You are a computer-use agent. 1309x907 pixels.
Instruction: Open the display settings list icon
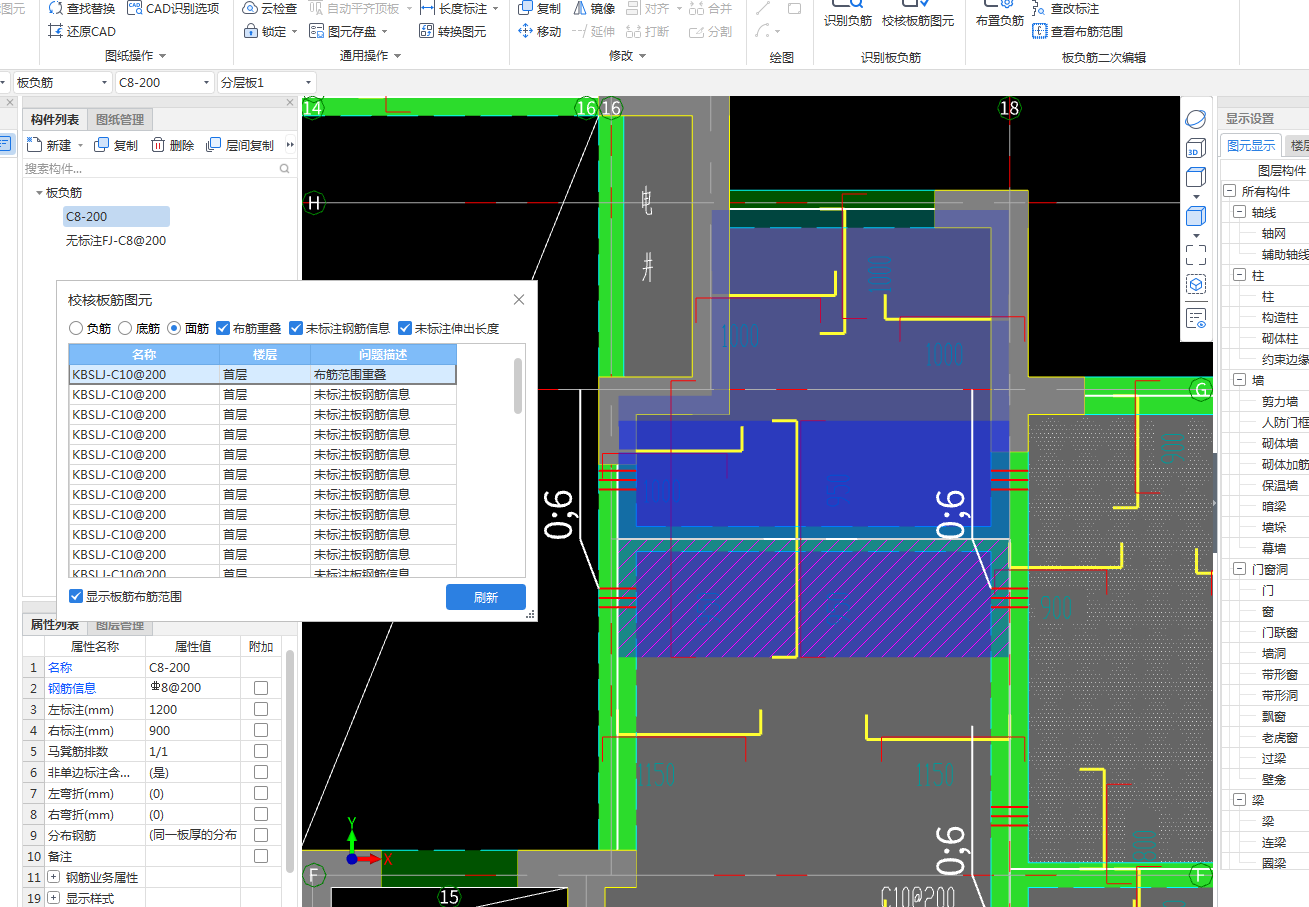click(x=1195, y=318)
